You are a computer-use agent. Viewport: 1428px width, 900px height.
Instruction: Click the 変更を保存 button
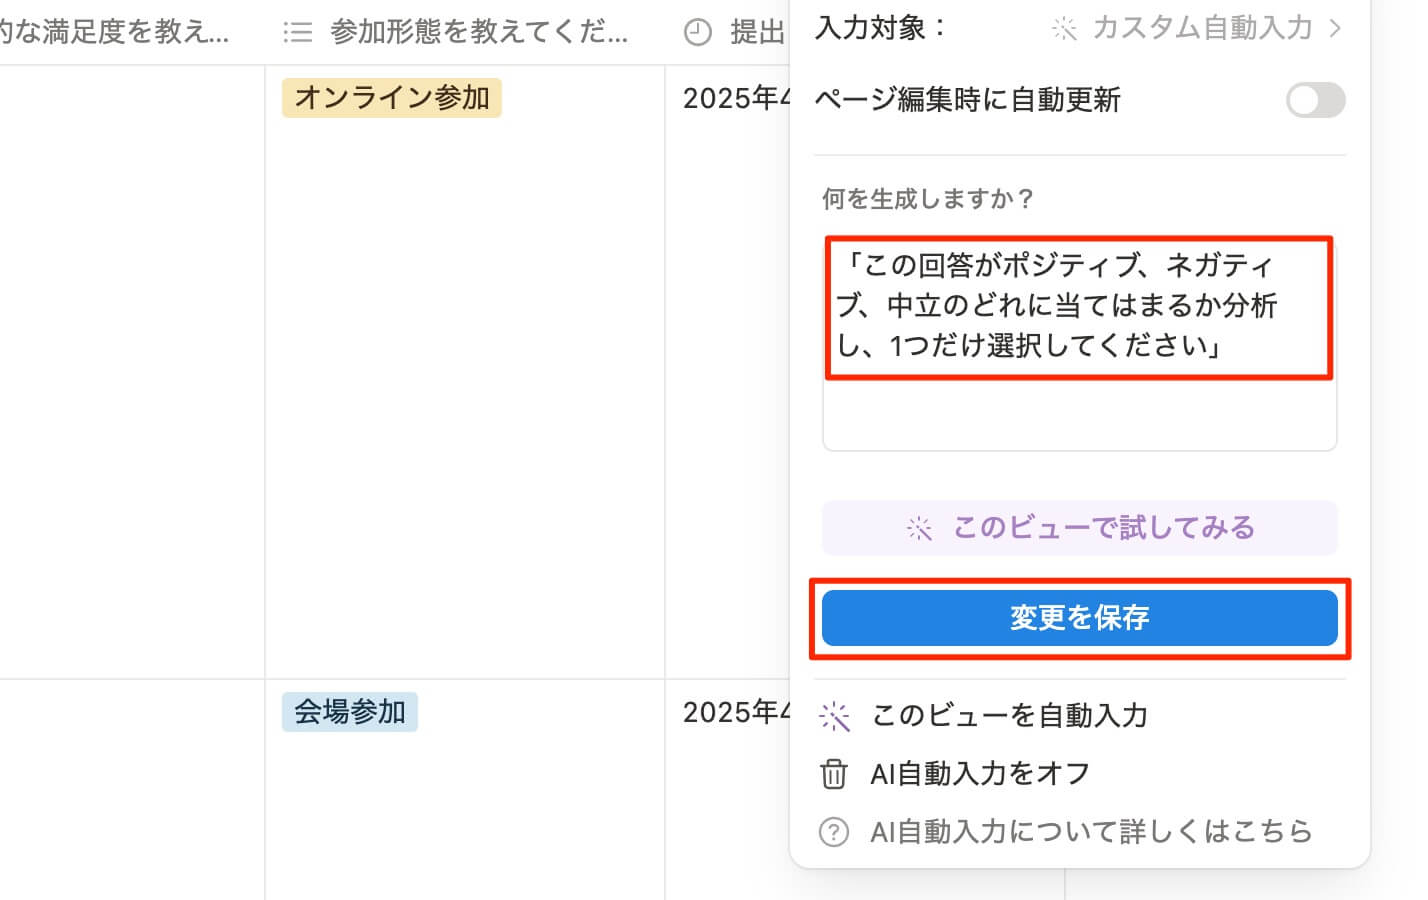click(1079, 618)
